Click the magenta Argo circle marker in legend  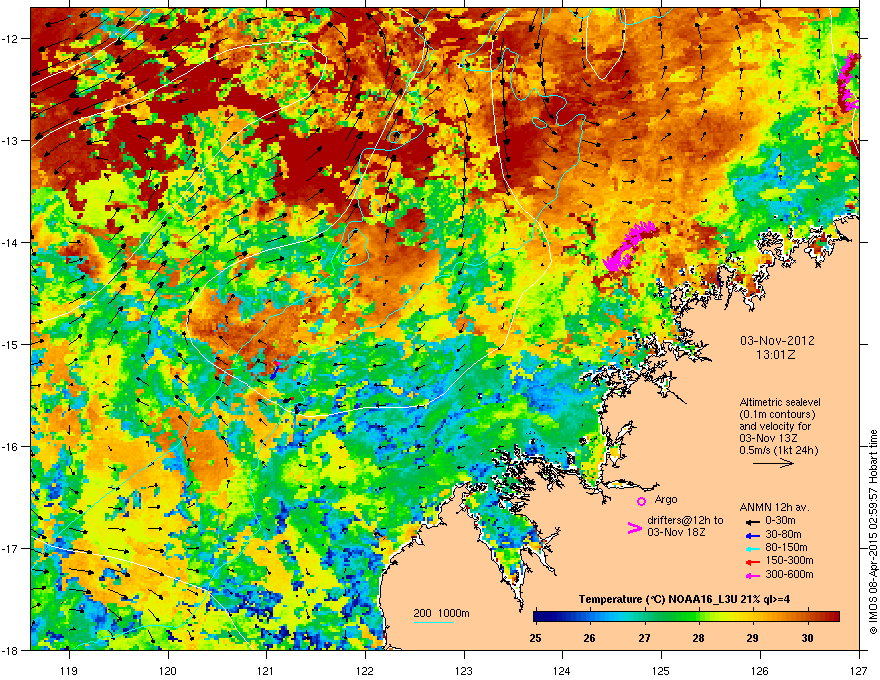click(x=641, y=501)
